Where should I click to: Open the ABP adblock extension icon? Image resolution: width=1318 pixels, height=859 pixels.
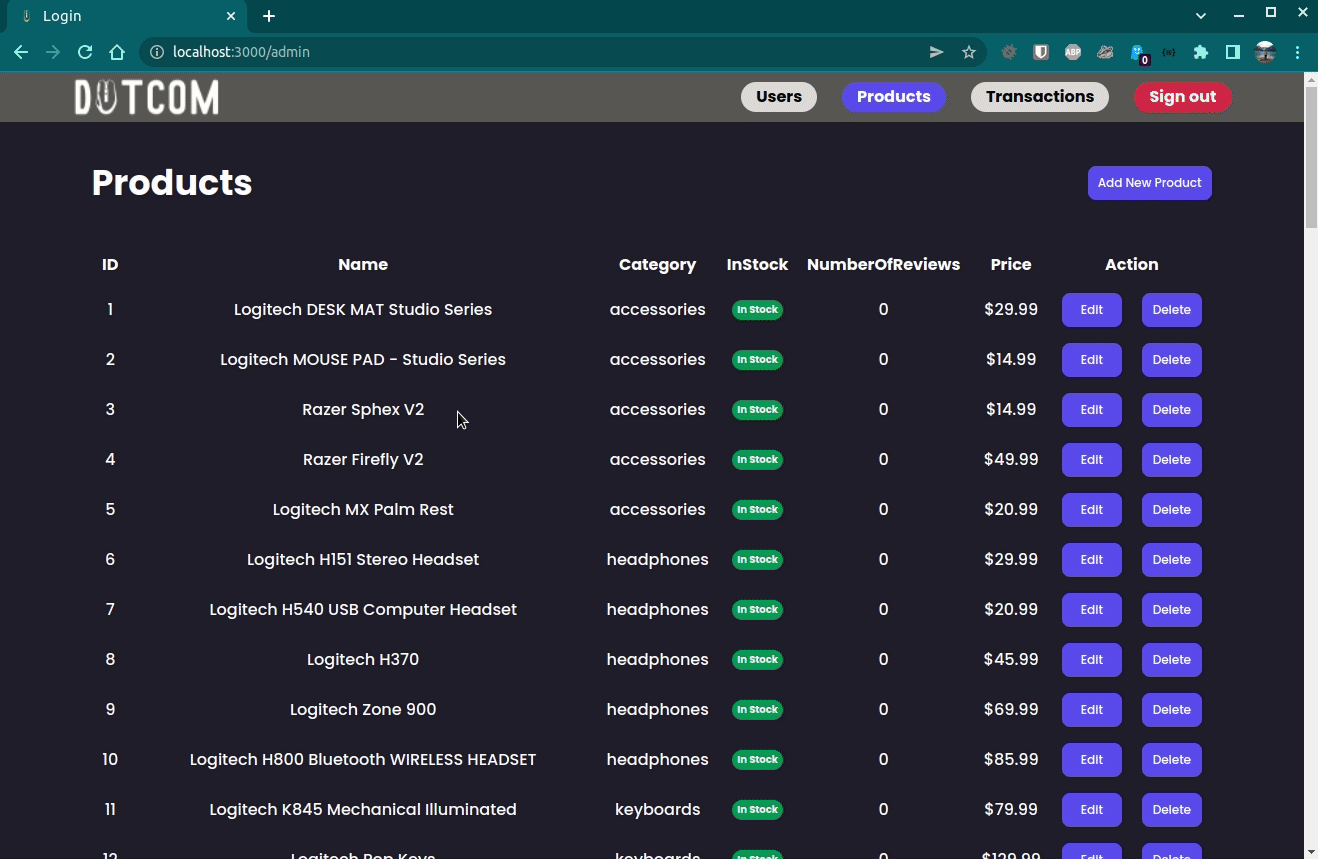pos(1073,52)
